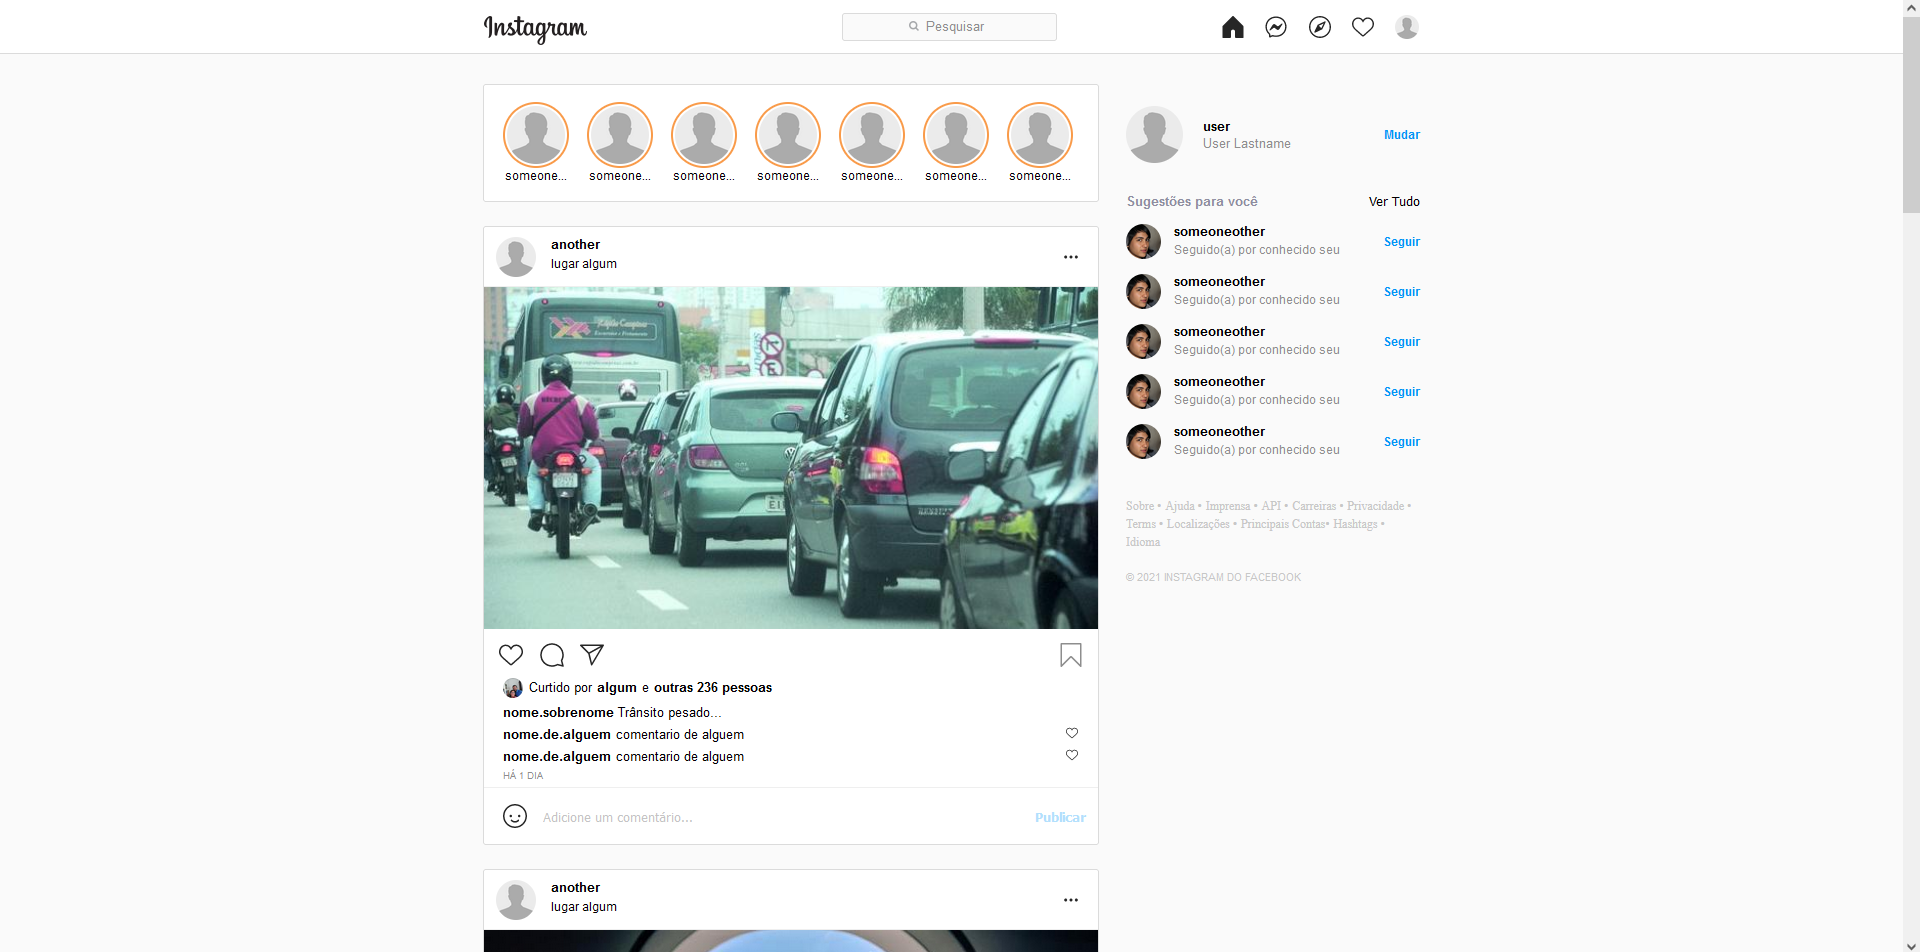
Task: Open comment bubble icon on traffic post
Action: [x=552, y=655]
